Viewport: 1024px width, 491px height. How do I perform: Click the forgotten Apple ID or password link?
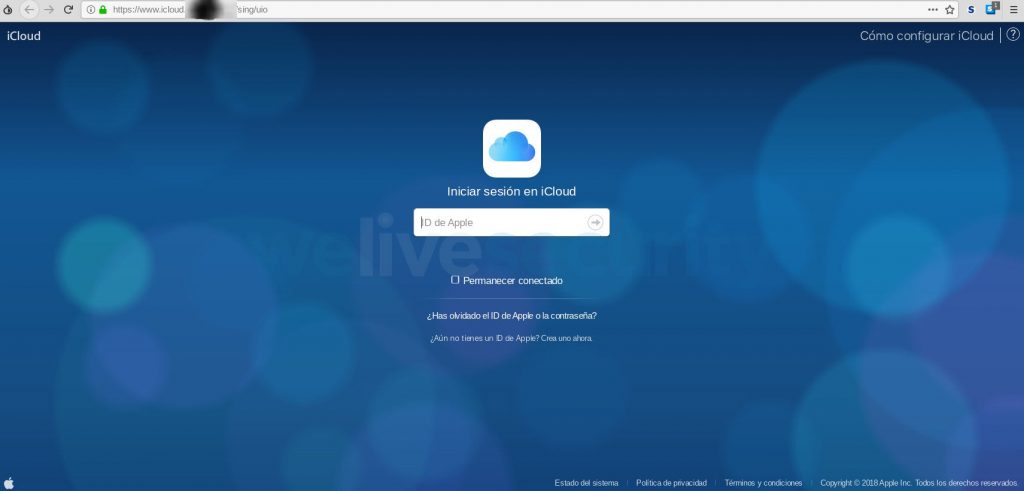511,315
